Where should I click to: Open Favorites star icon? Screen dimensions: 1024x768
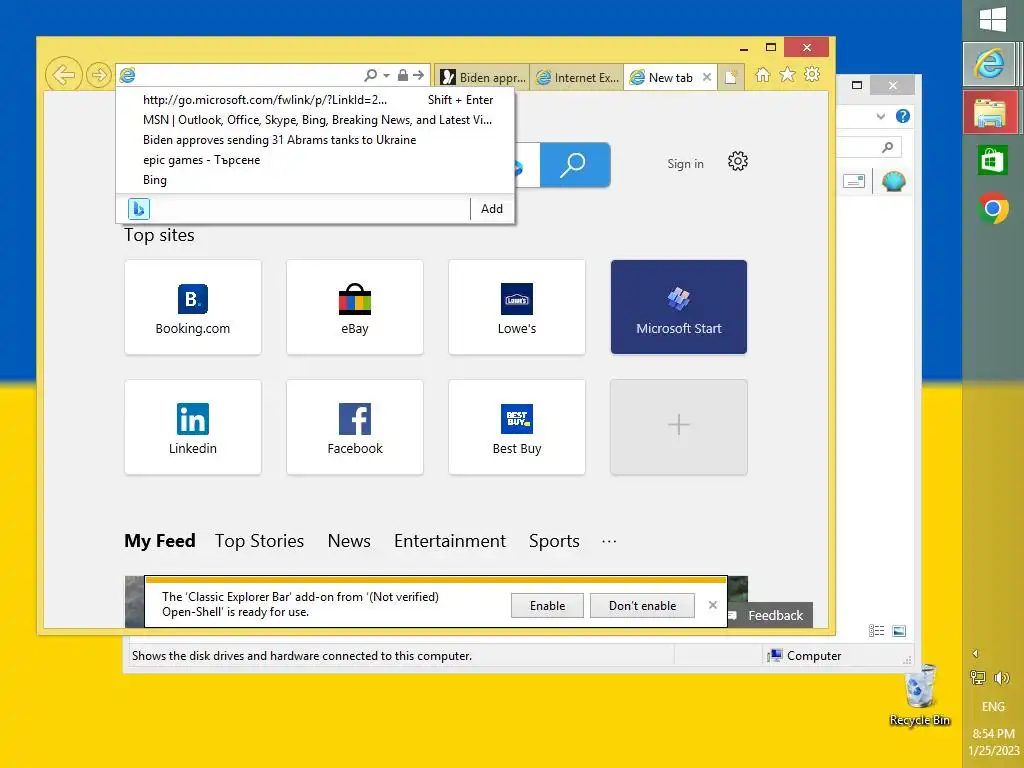click(x=788, y=74)
